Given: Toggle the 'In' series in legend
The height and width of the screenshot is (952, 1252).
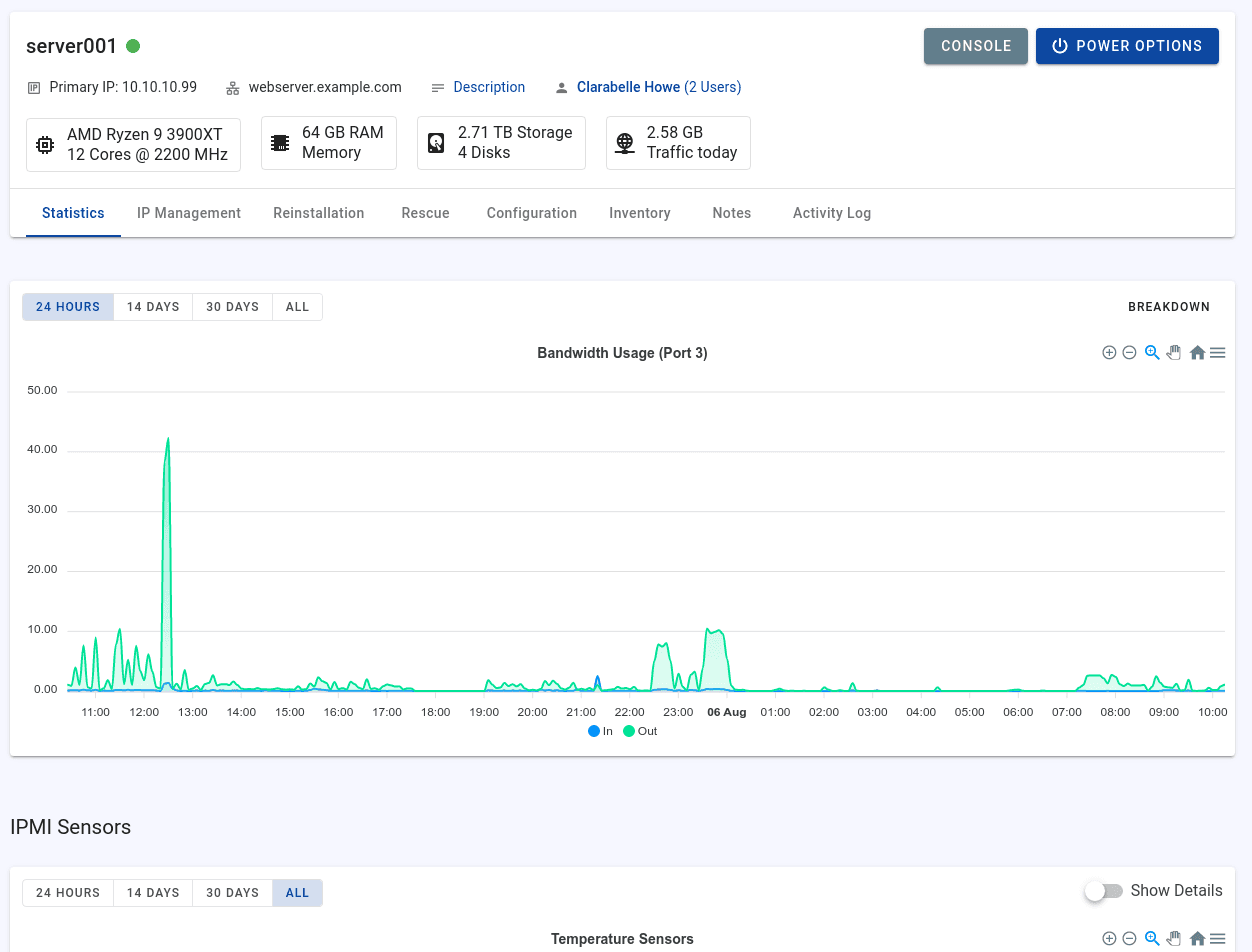Looking at the screenshot, I should coord(601,731).
